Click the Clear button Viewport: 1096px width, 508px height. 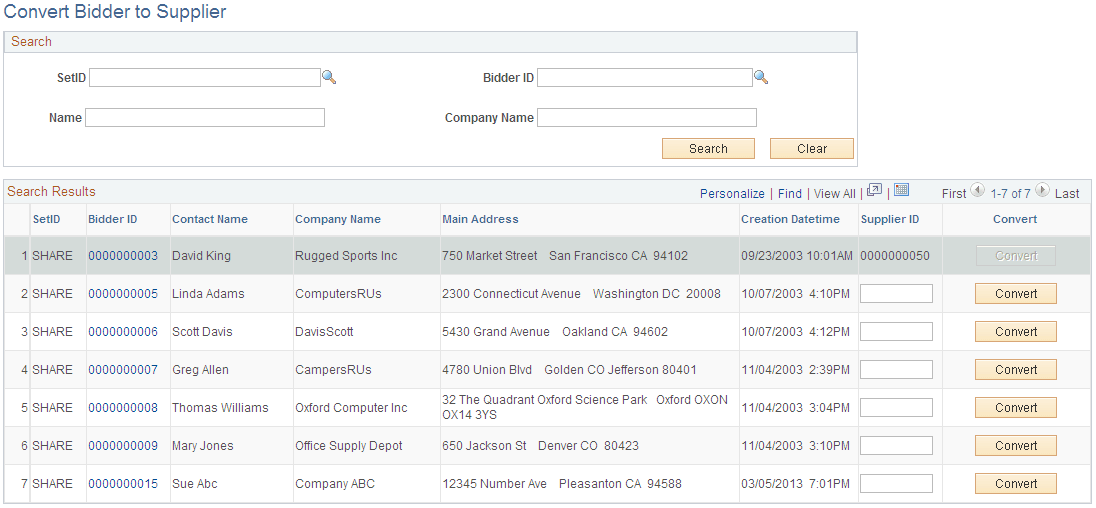pyautogui.click(x=812, y=148)
